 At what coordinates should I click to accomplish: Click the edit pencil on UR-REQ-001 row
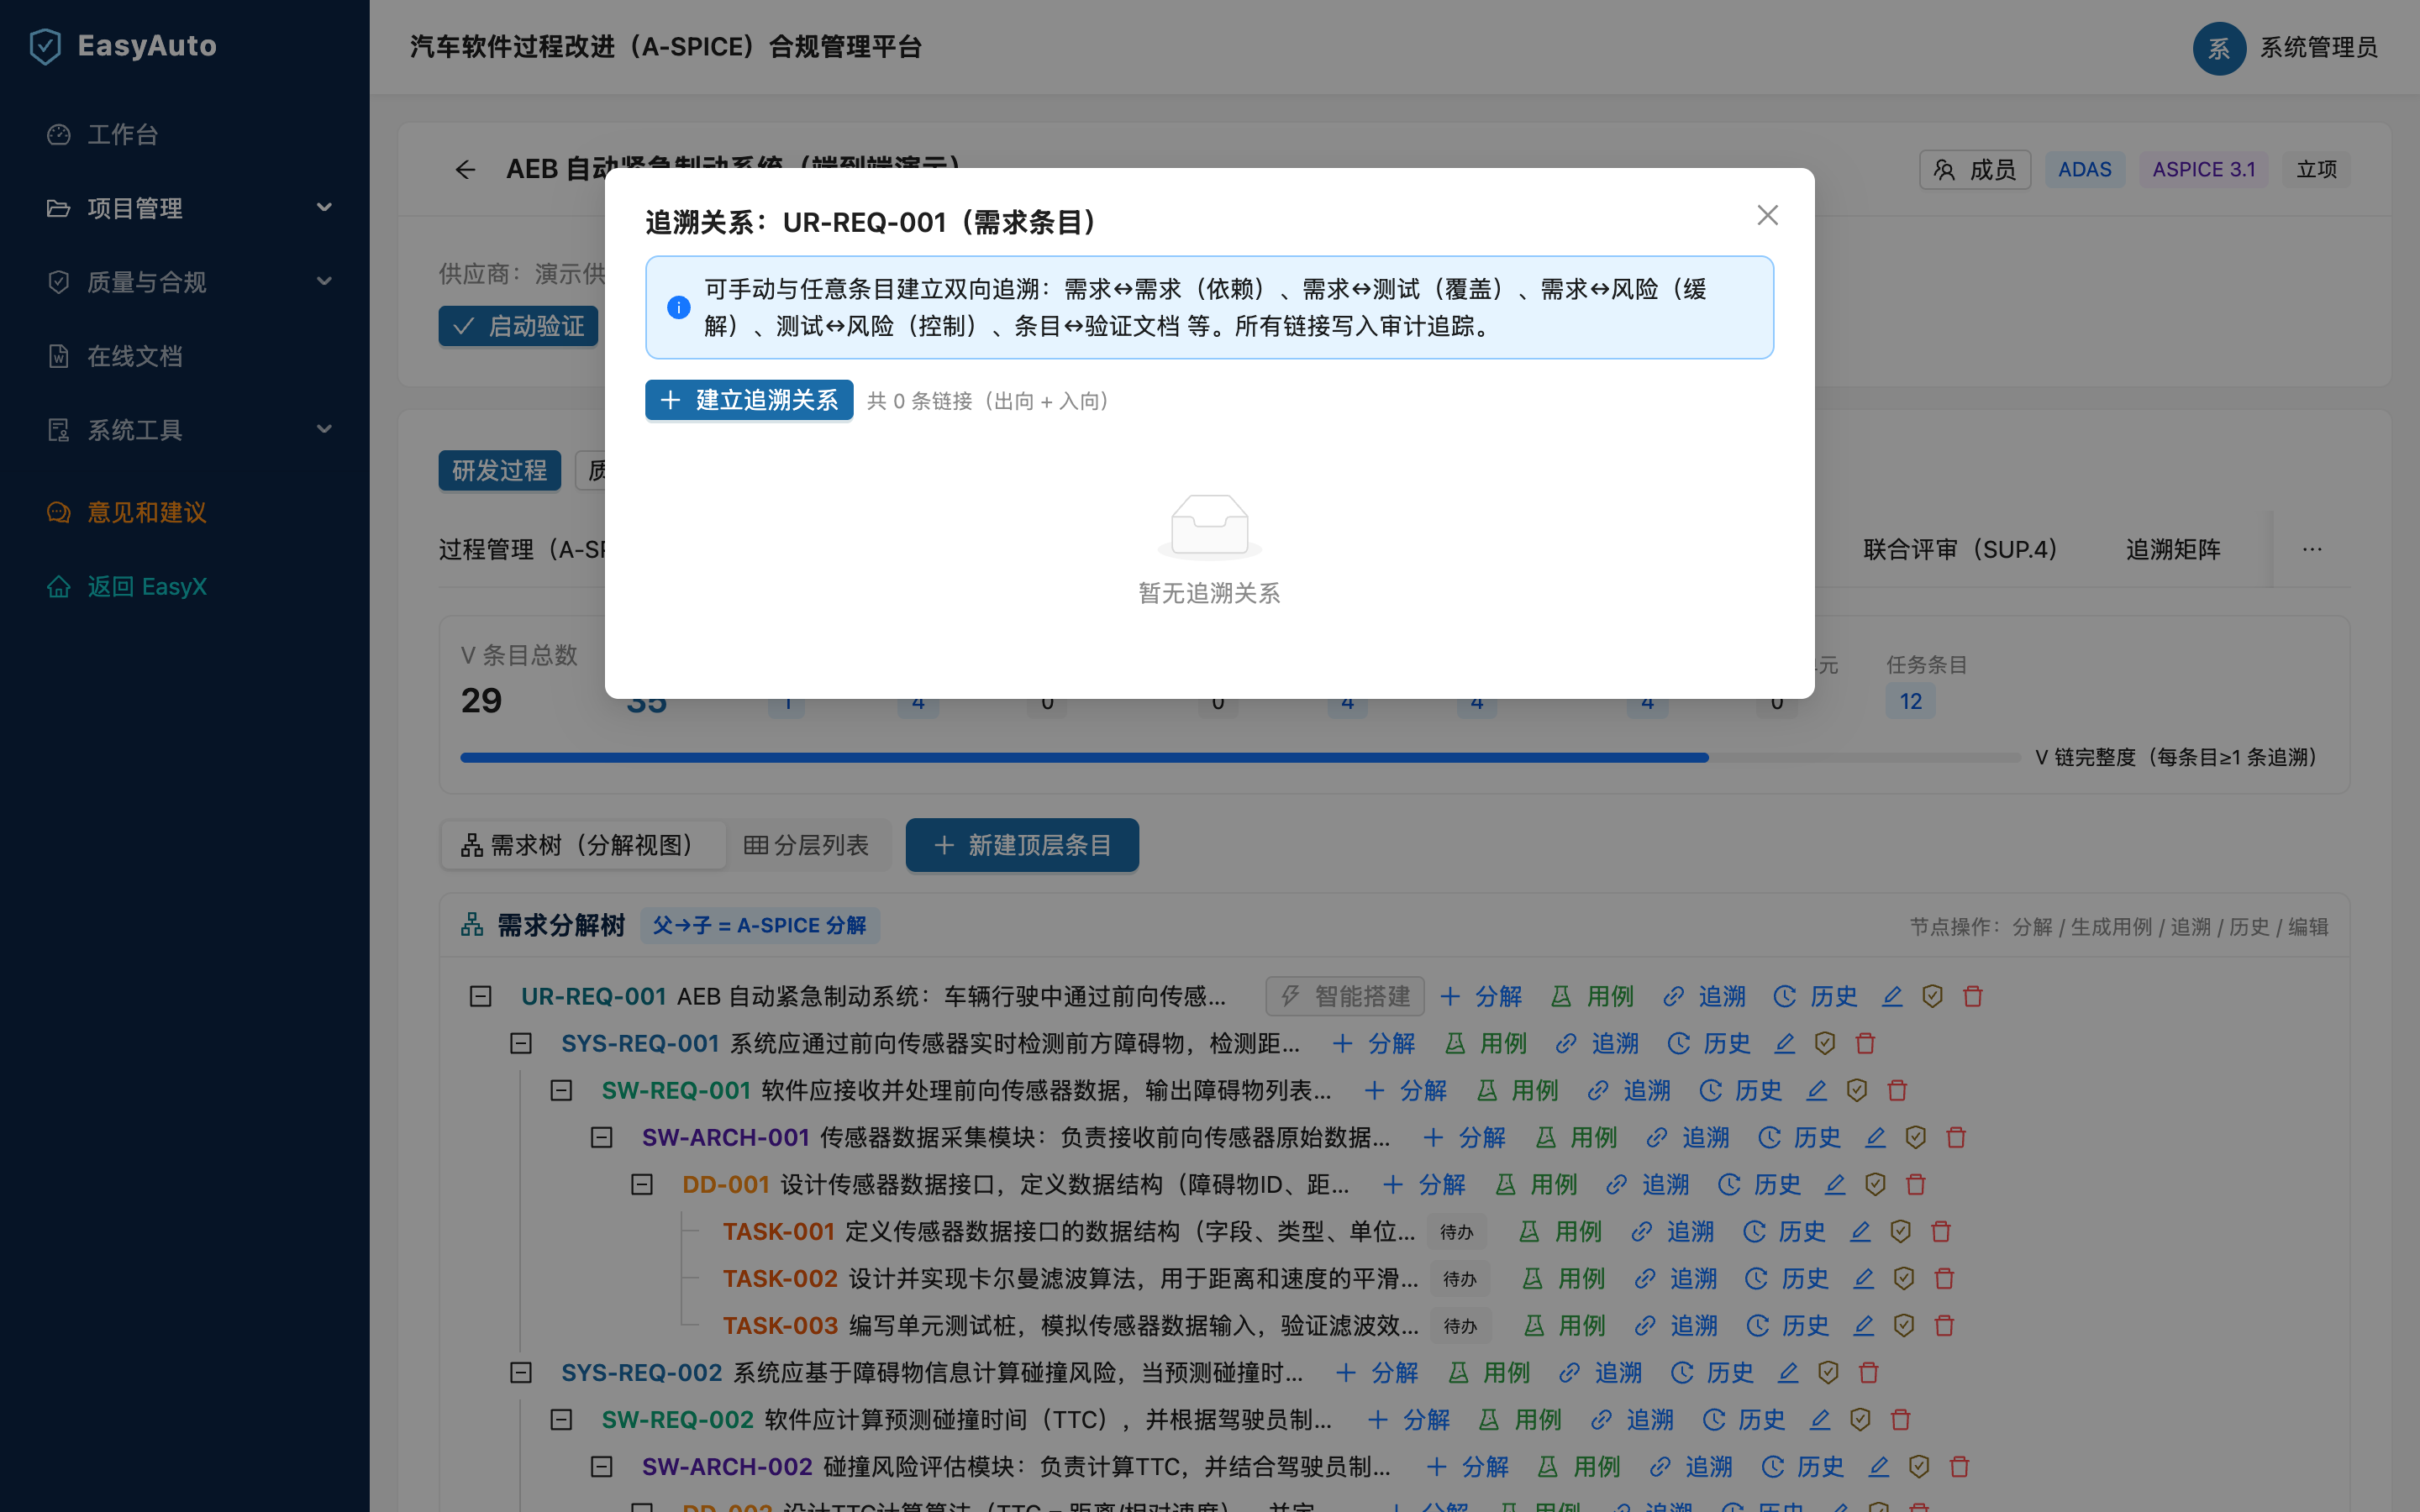(1892, 996)
